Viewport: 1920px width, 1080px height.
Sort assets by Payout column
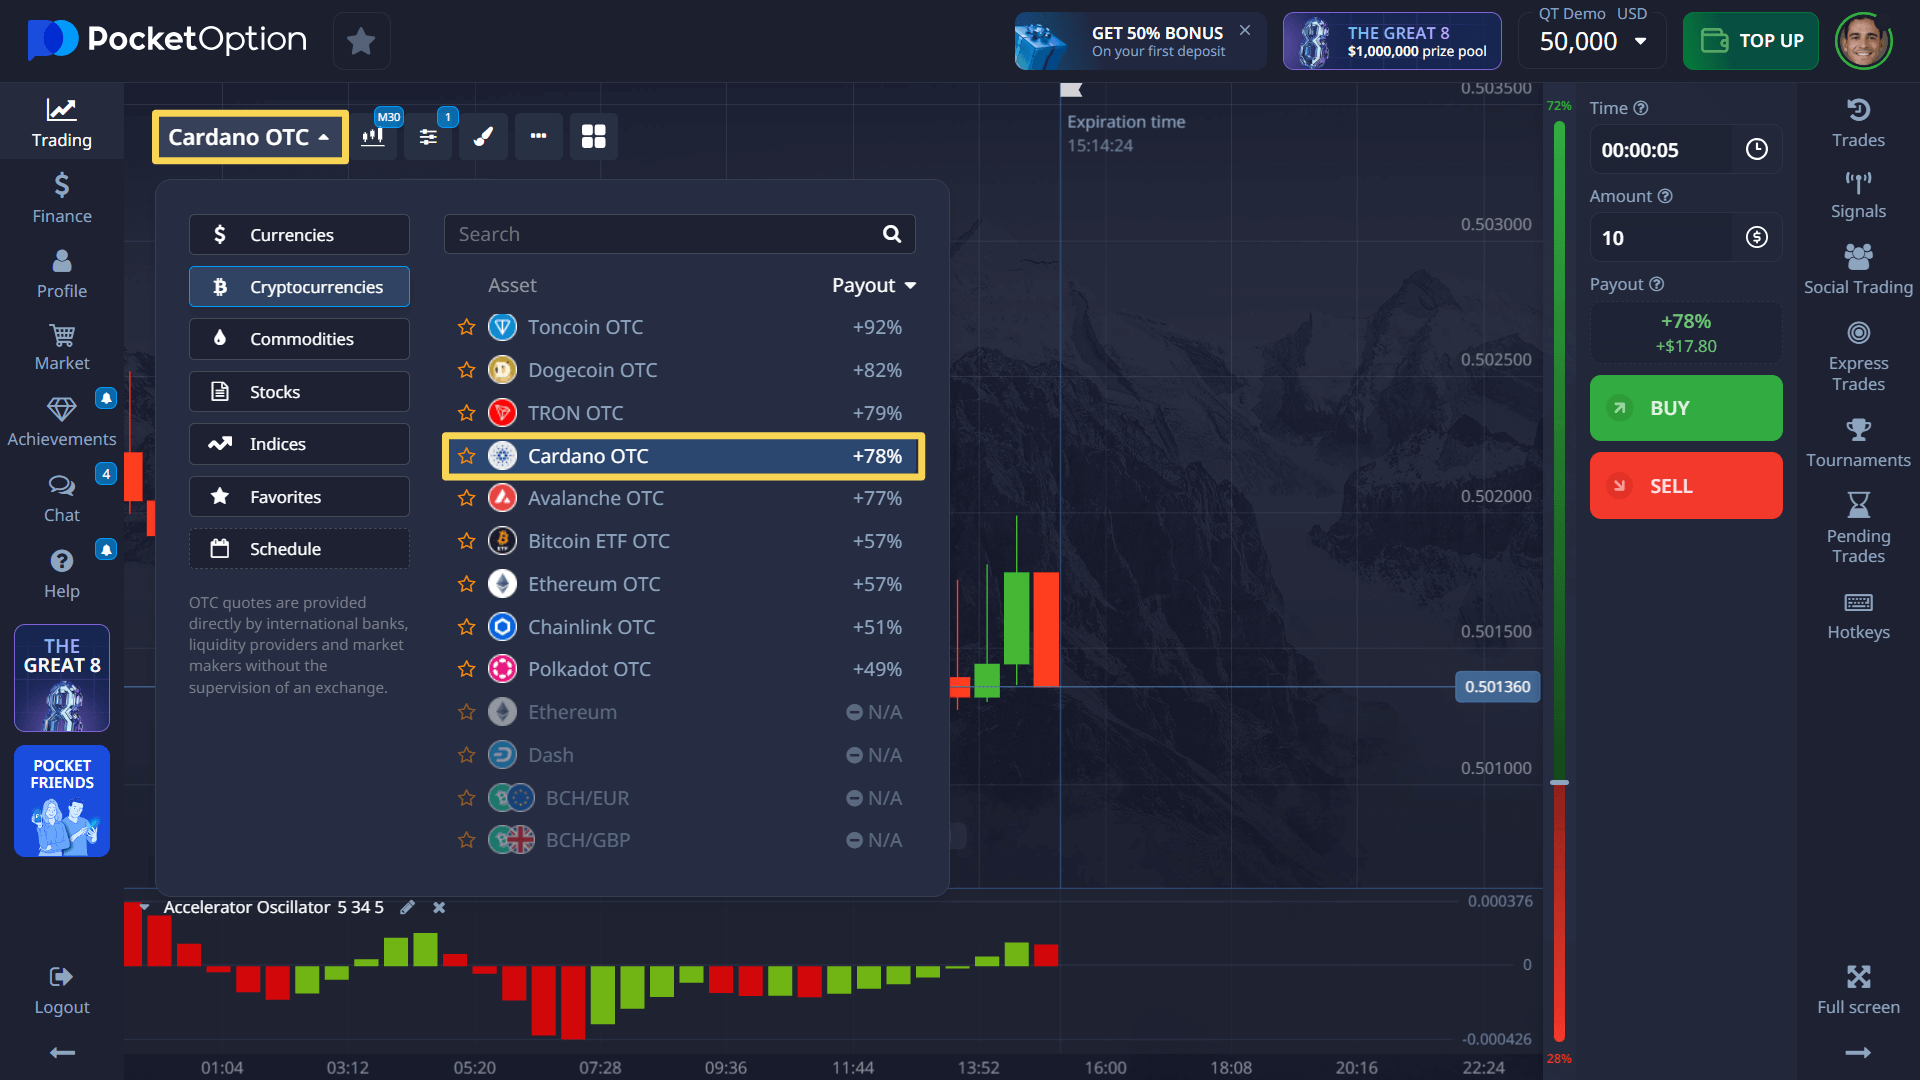pos(873,285)
